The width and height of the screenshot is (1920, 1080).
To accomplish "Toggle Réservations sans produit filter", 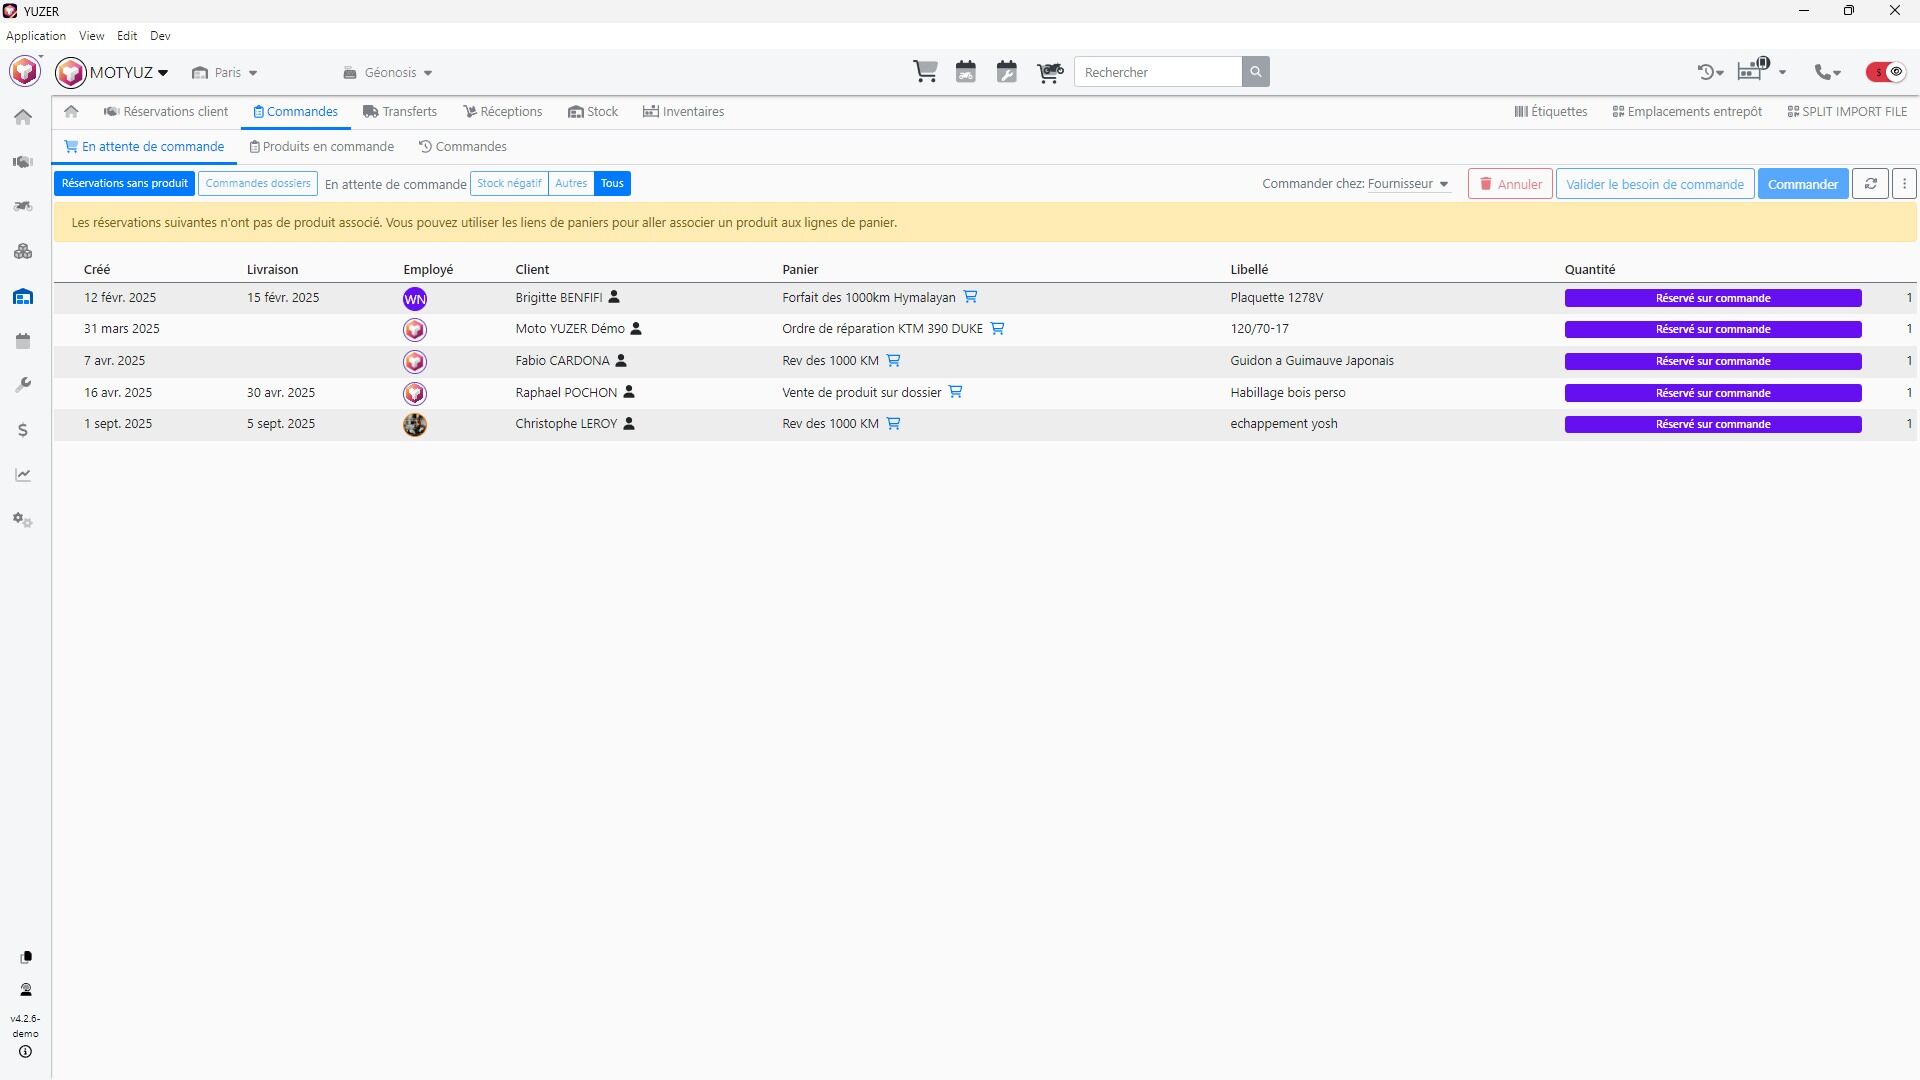I will [124, 184].
